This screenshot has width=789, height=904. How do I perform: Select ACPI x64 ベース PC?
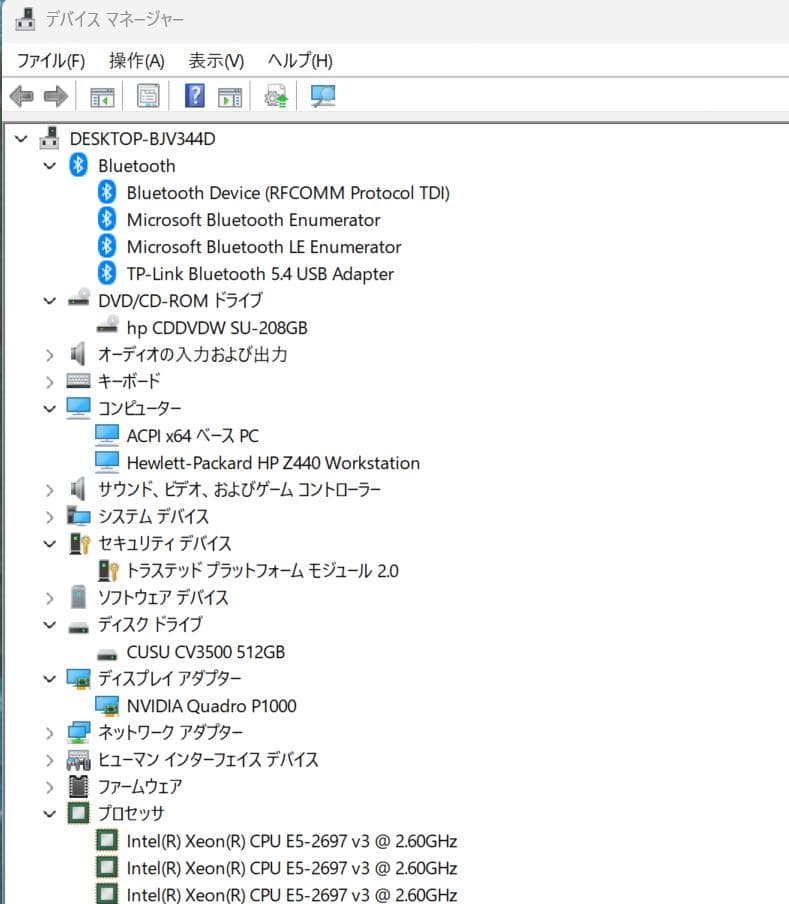click(x=192, y=436)
